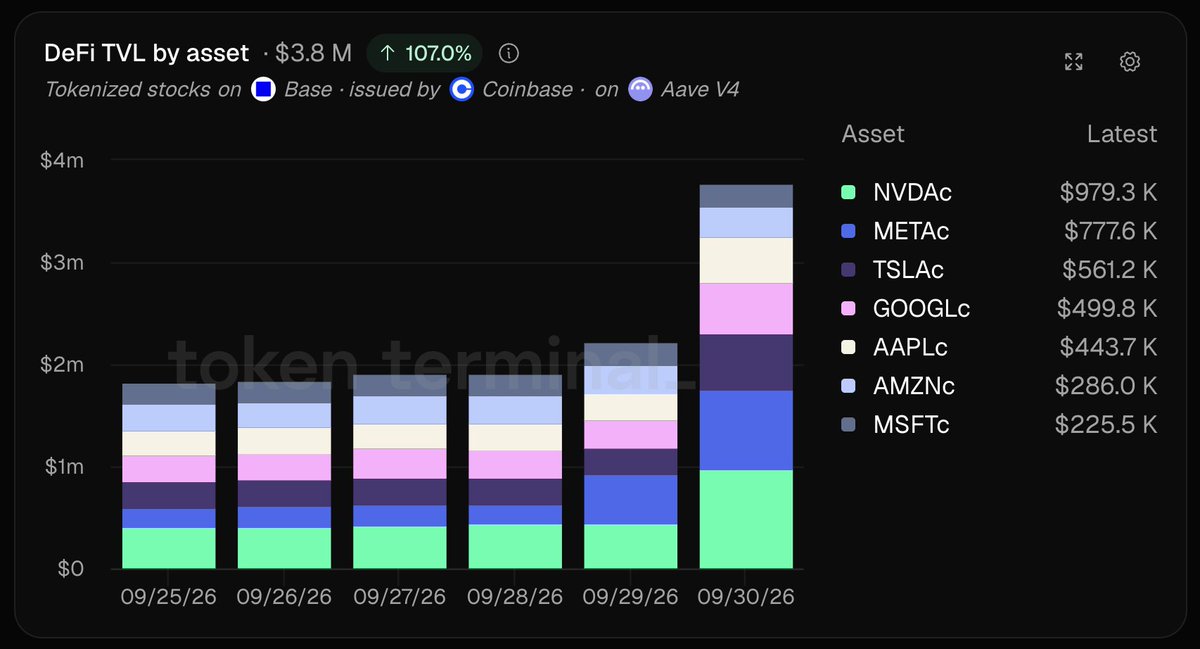Click the 09/30/26 axis date label

point(746,597)
